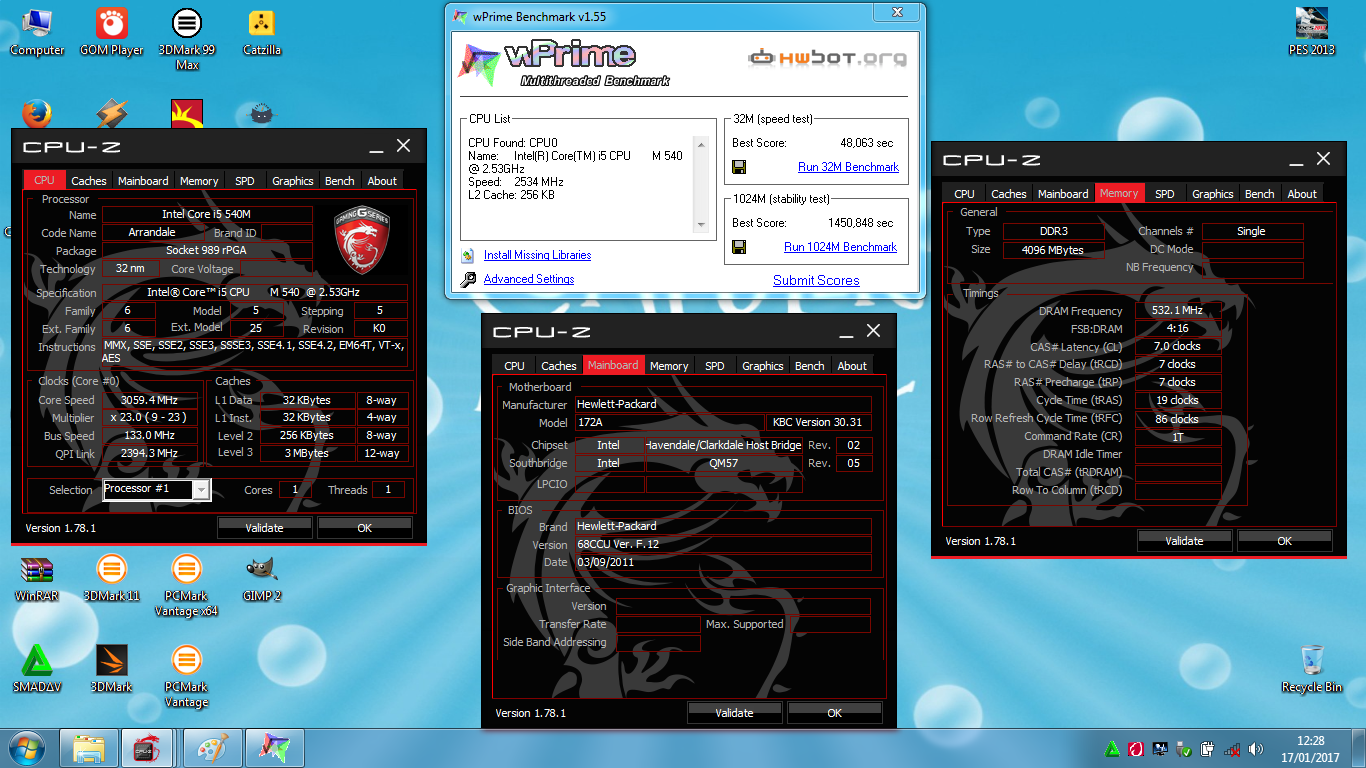Select the Code Name value Arrandale
1366x768 pixels.
(x=152, y=232)
